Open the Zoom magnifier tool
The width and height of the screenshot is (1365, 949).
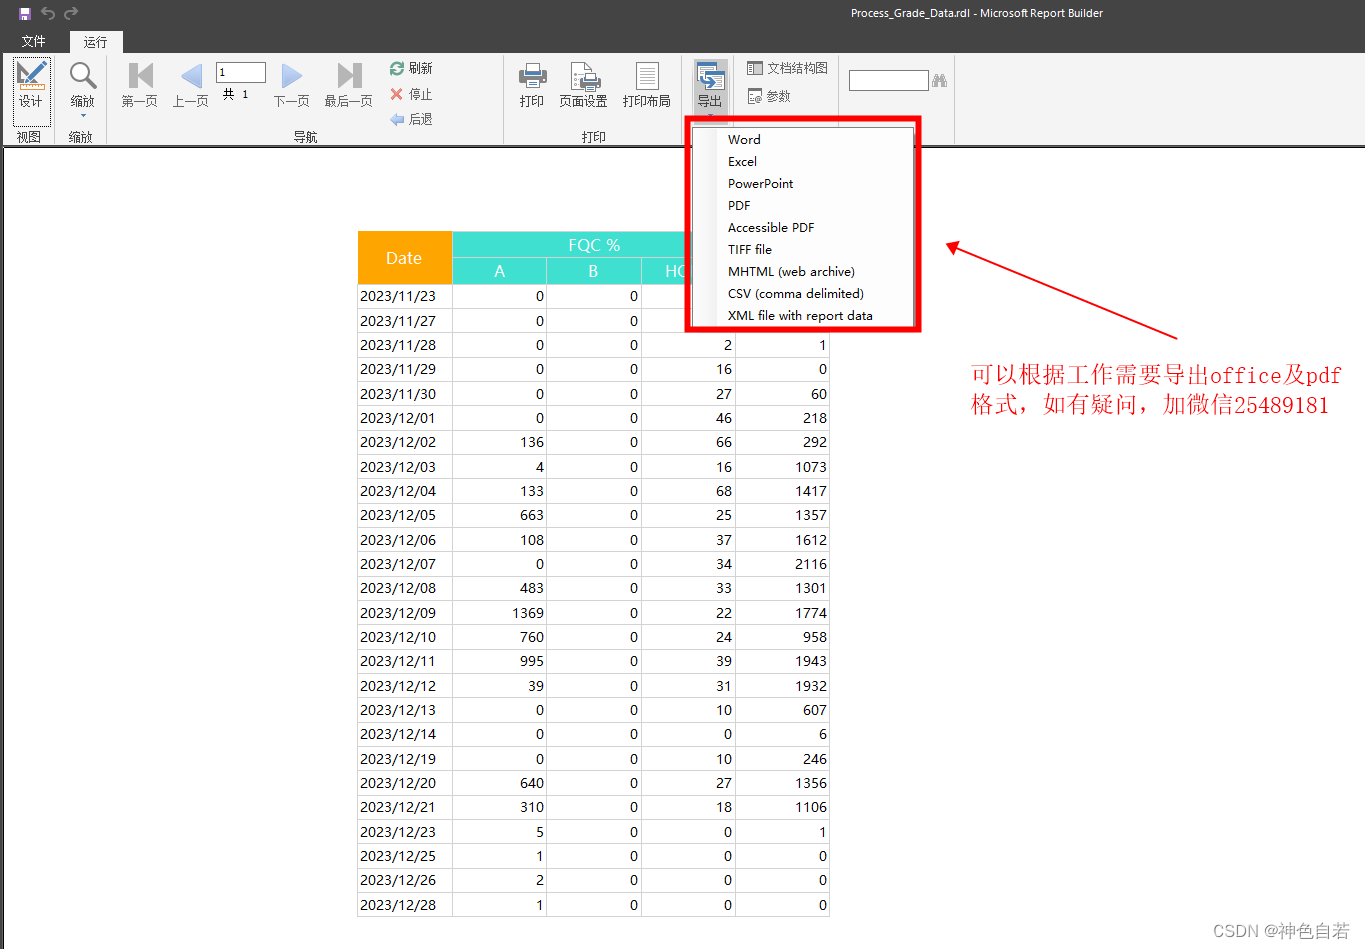(x=82, y=76)
